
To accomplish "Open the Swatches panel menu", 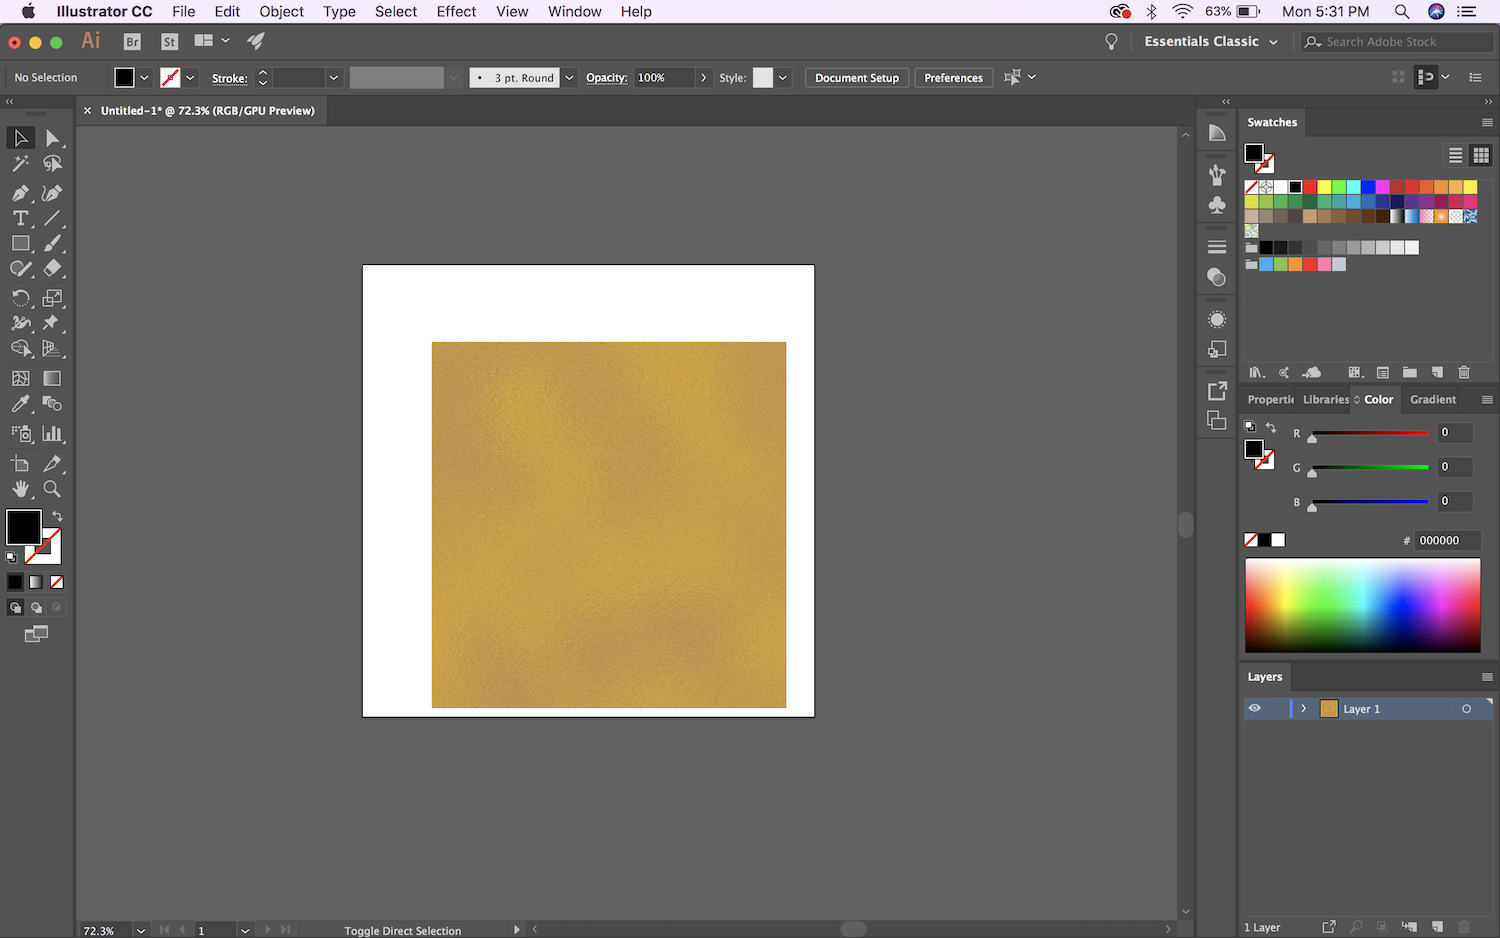I will [1487, 122].
